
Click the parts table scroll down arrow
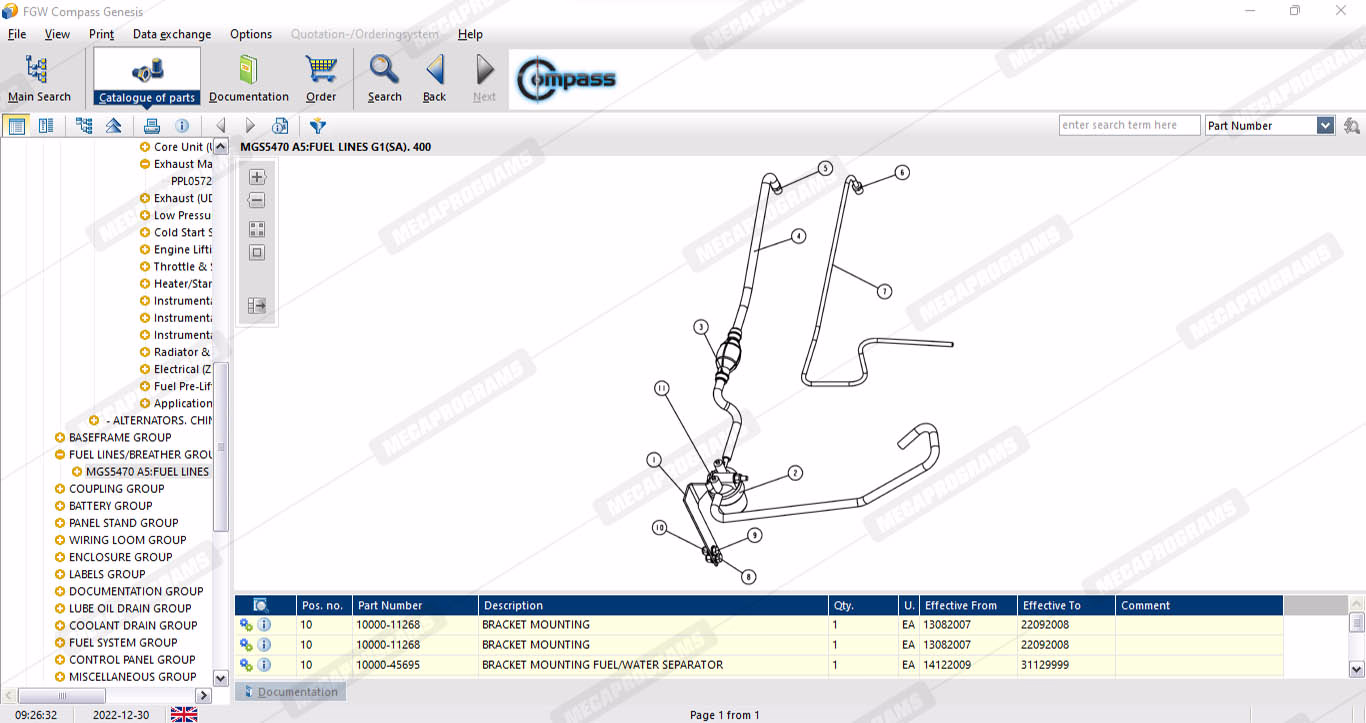tap(1357, 669)
